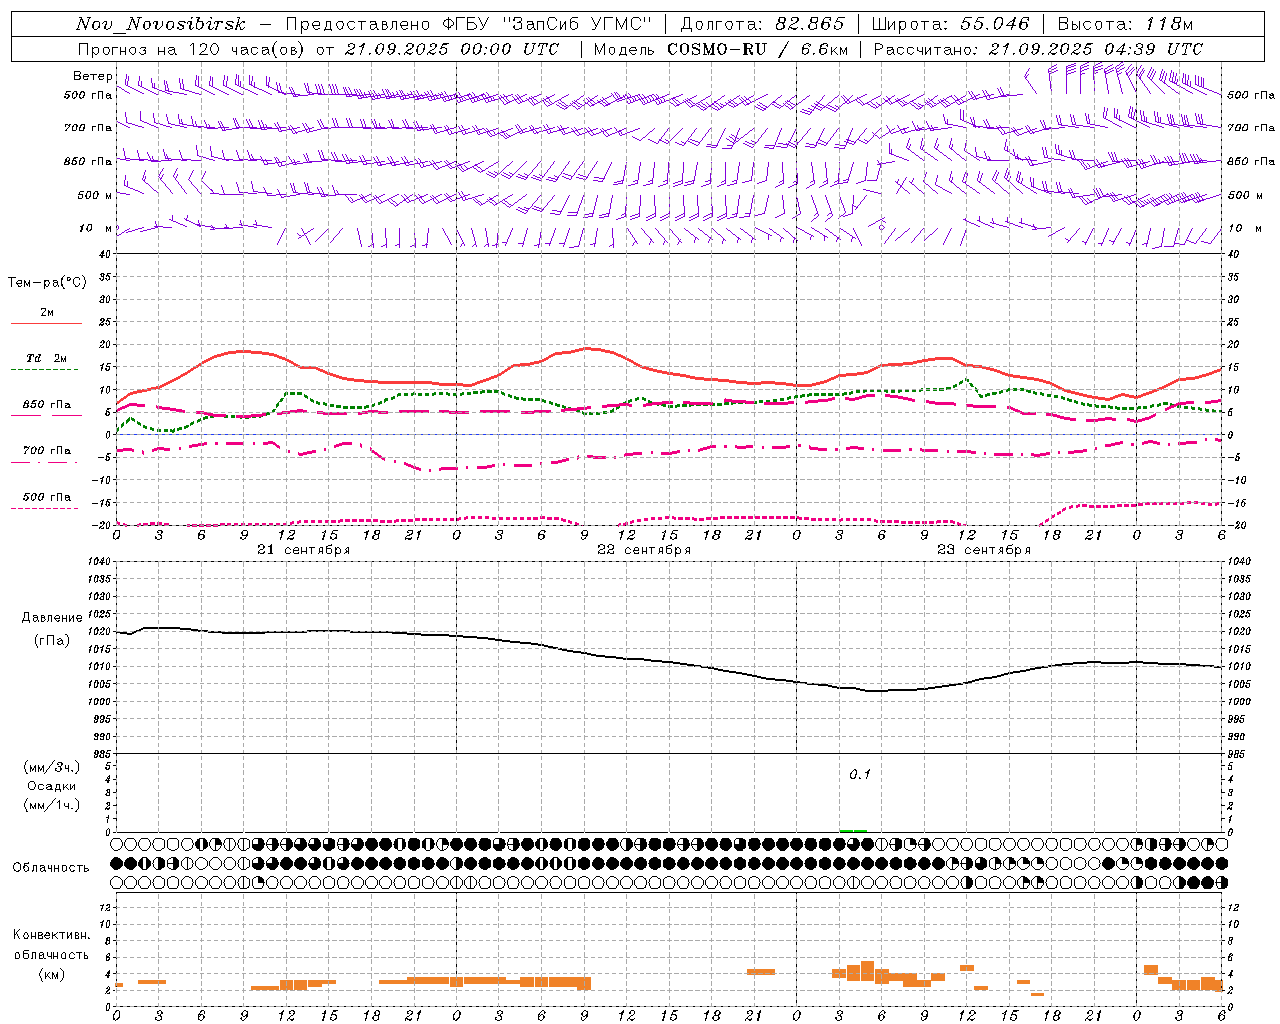
Task: Click the (км) convective cloud unit label
Action: tap(52, 974)
